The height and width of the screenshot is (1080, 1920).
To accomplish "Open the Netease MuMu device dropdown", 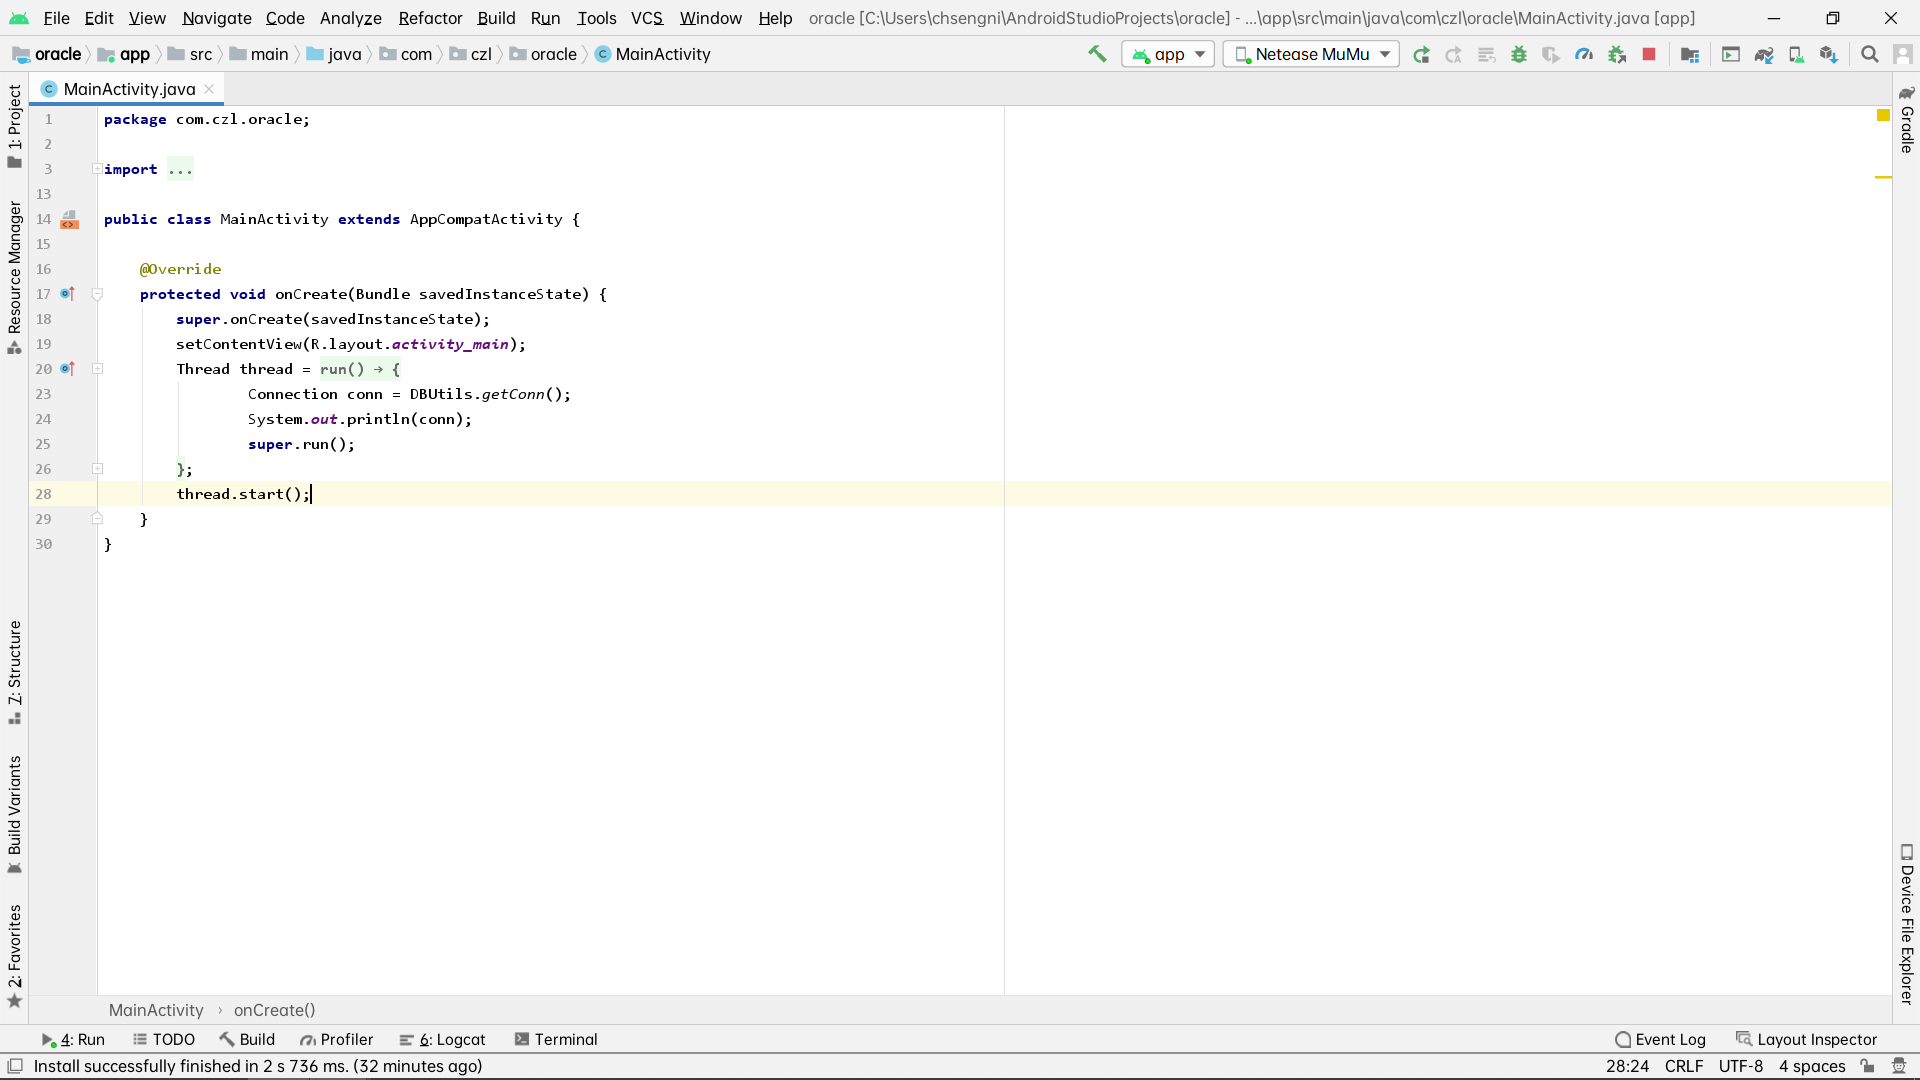I will pos(1311,54).
